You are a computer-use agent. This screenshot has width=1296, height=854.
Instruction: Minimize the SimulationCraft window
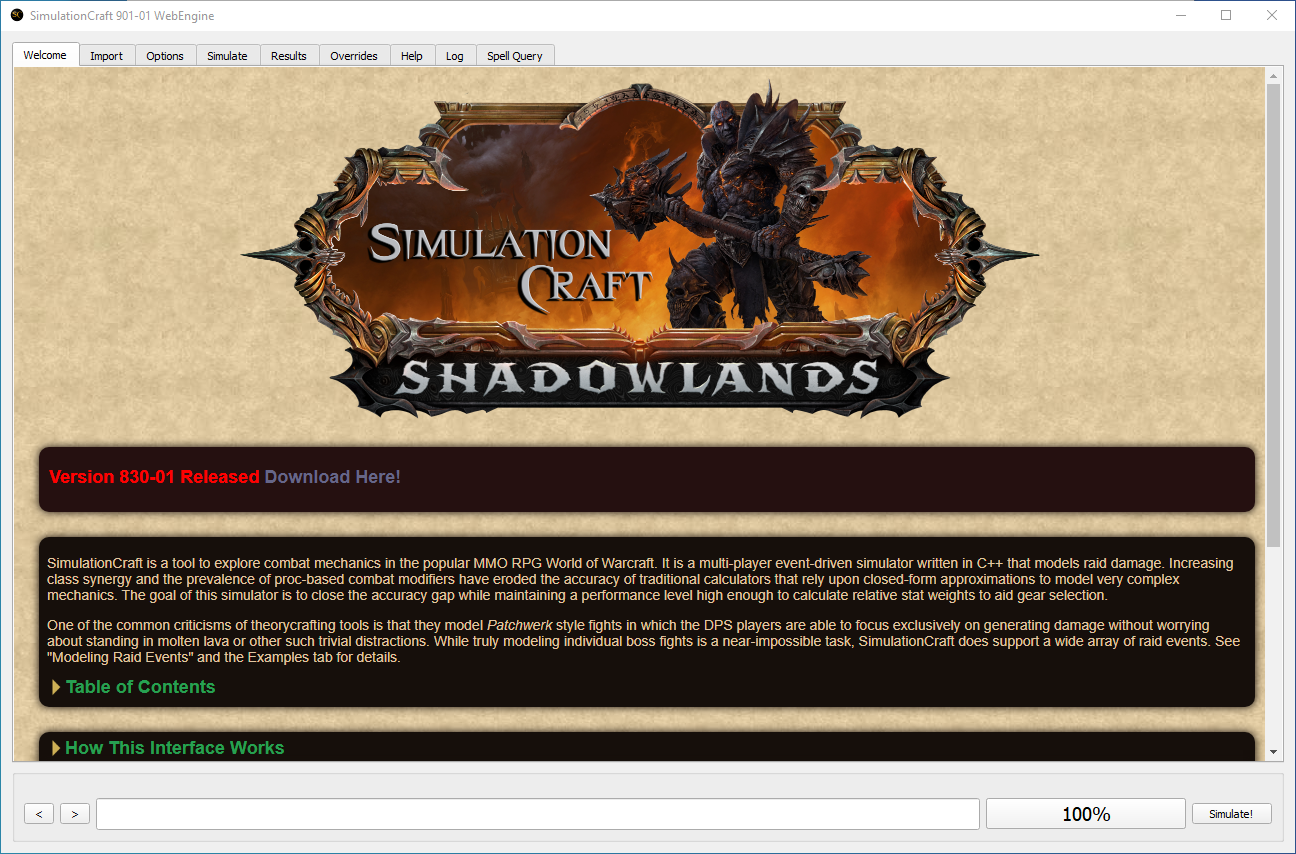coord(1181,15)
